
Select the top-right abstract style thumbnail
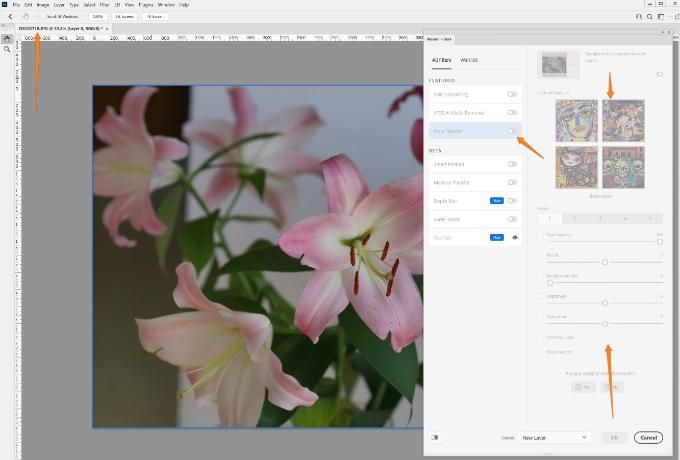[623, 121]
